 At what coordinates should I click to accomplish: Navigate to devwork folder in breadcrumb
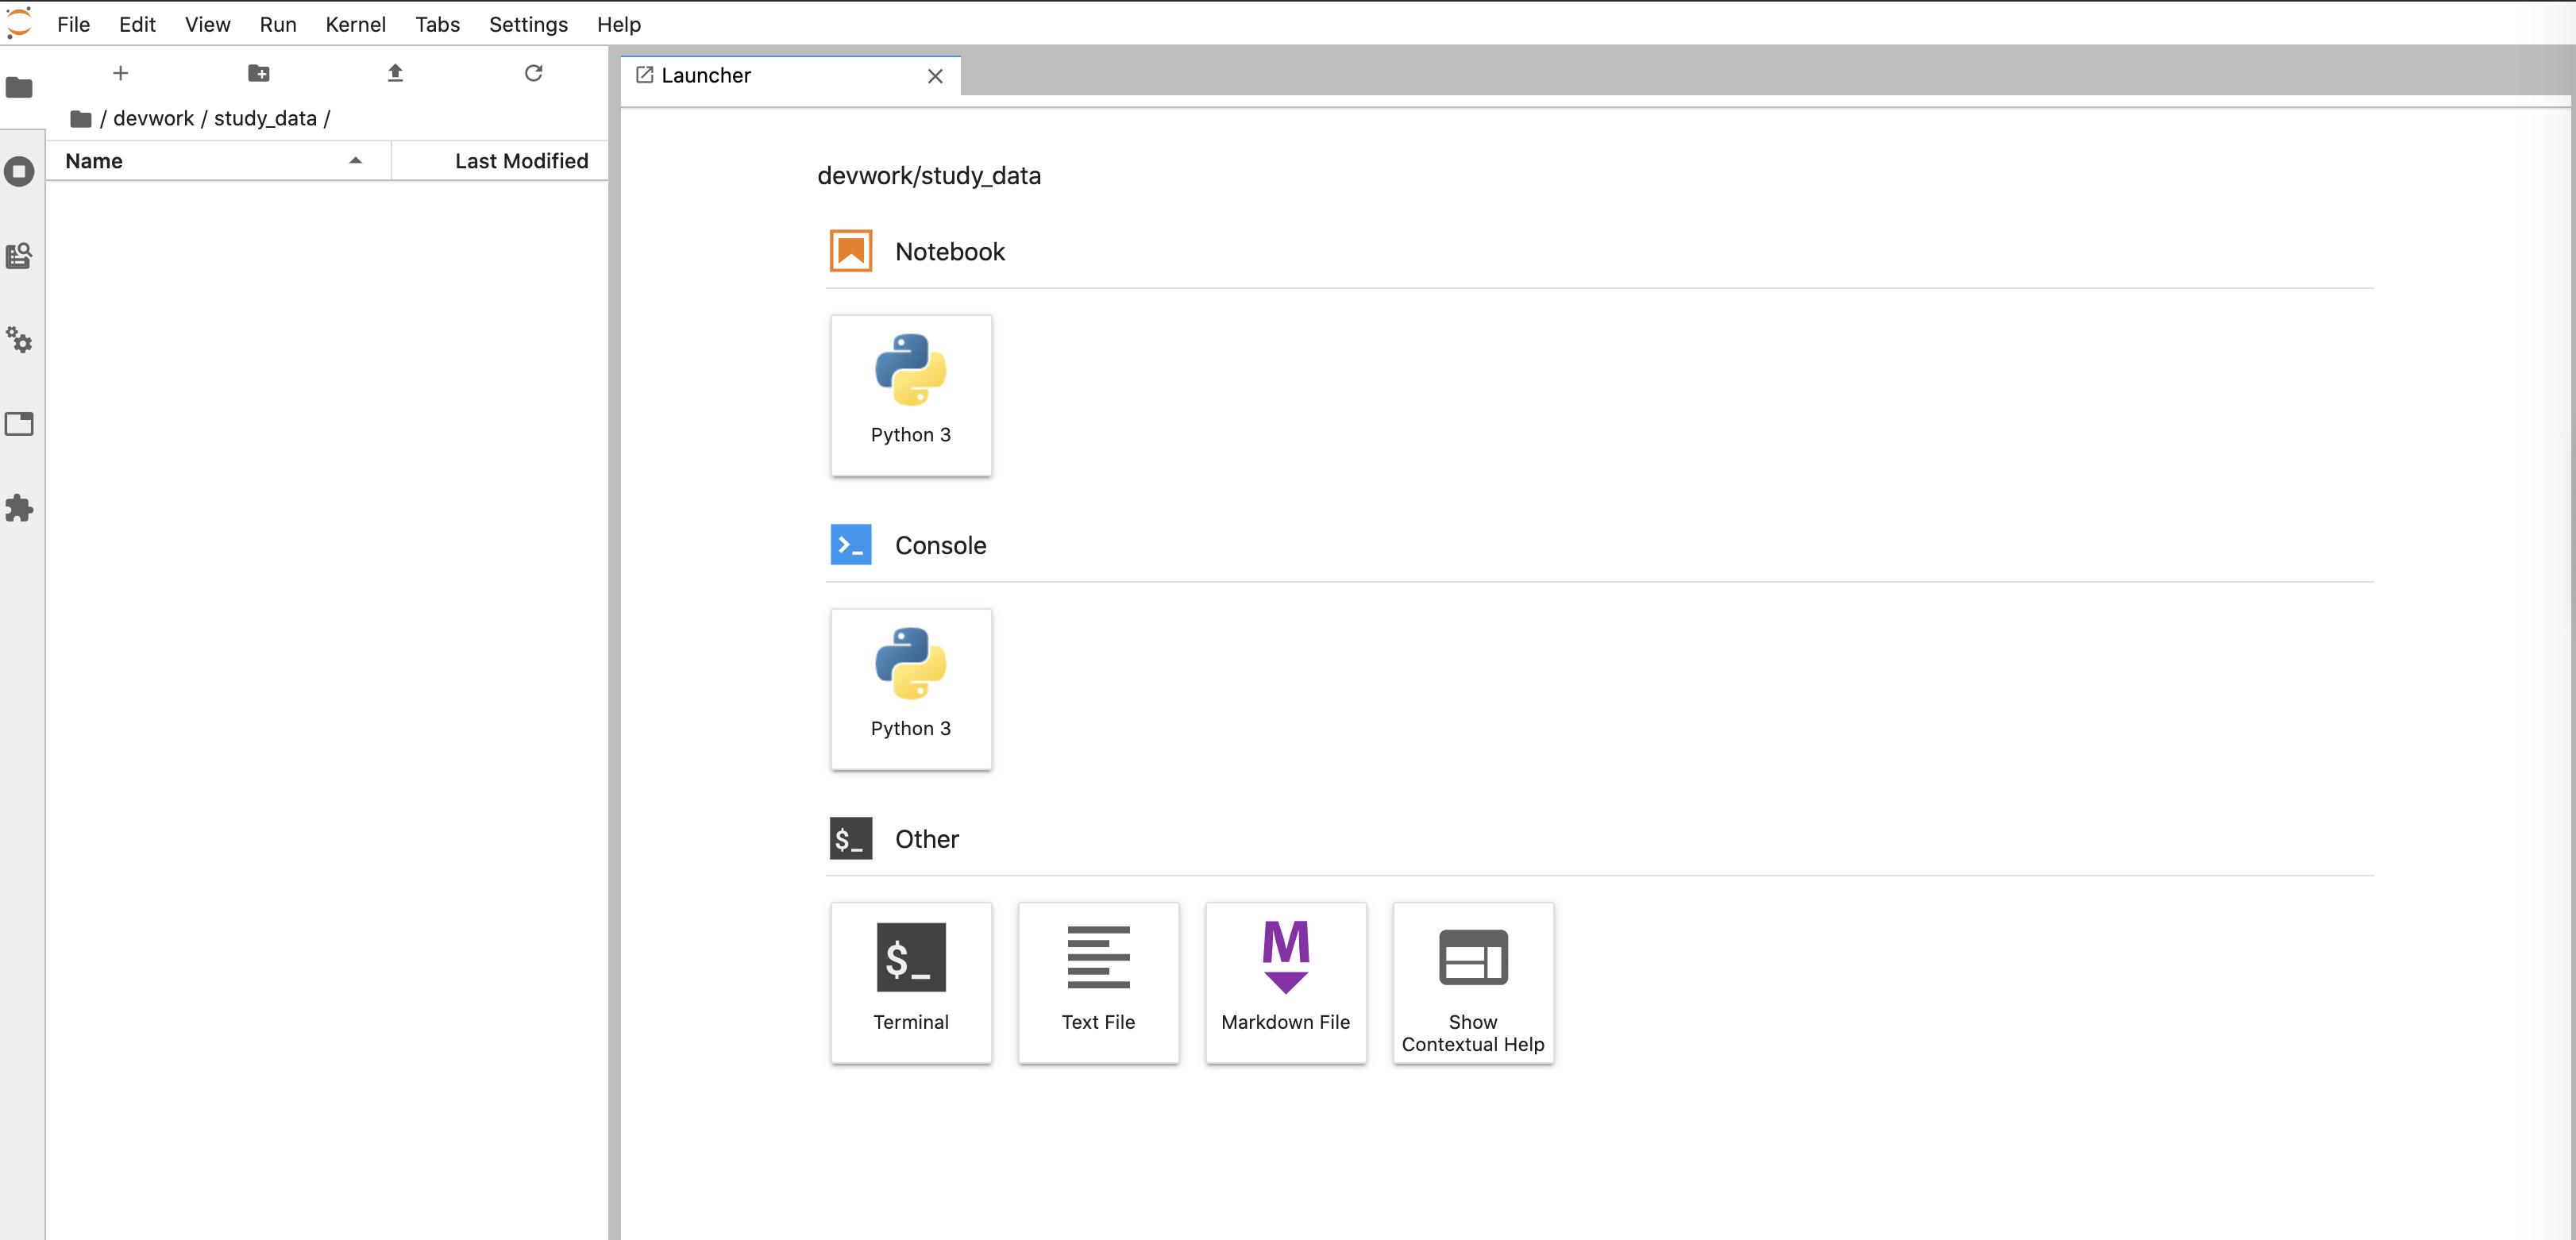(153, 119)
